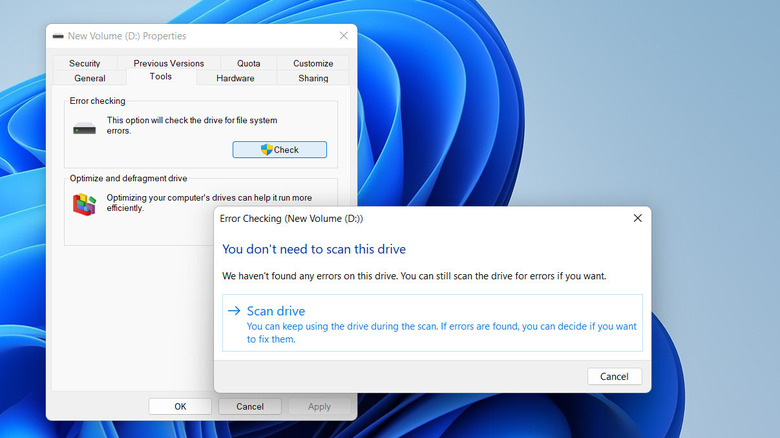Open the Quota tab
780x438 pixels.
click(x=248, y=63)
